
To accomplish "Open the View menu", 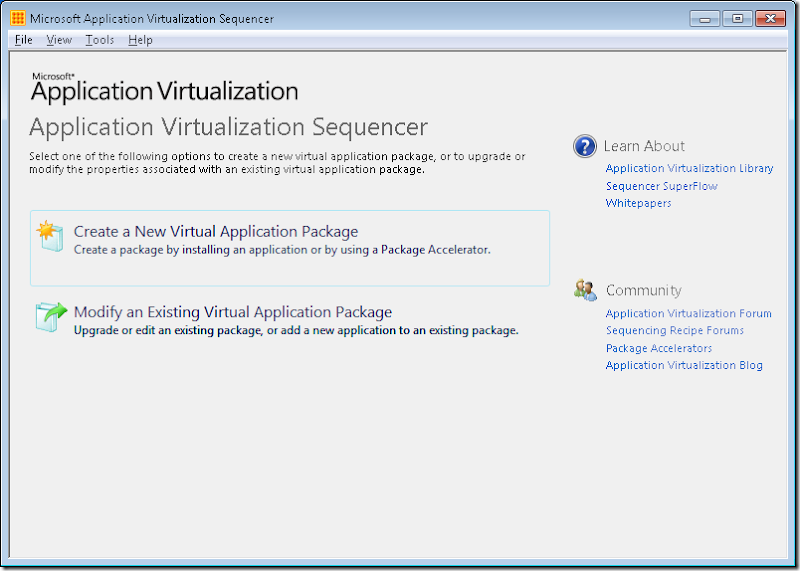I will coord(59,40).
